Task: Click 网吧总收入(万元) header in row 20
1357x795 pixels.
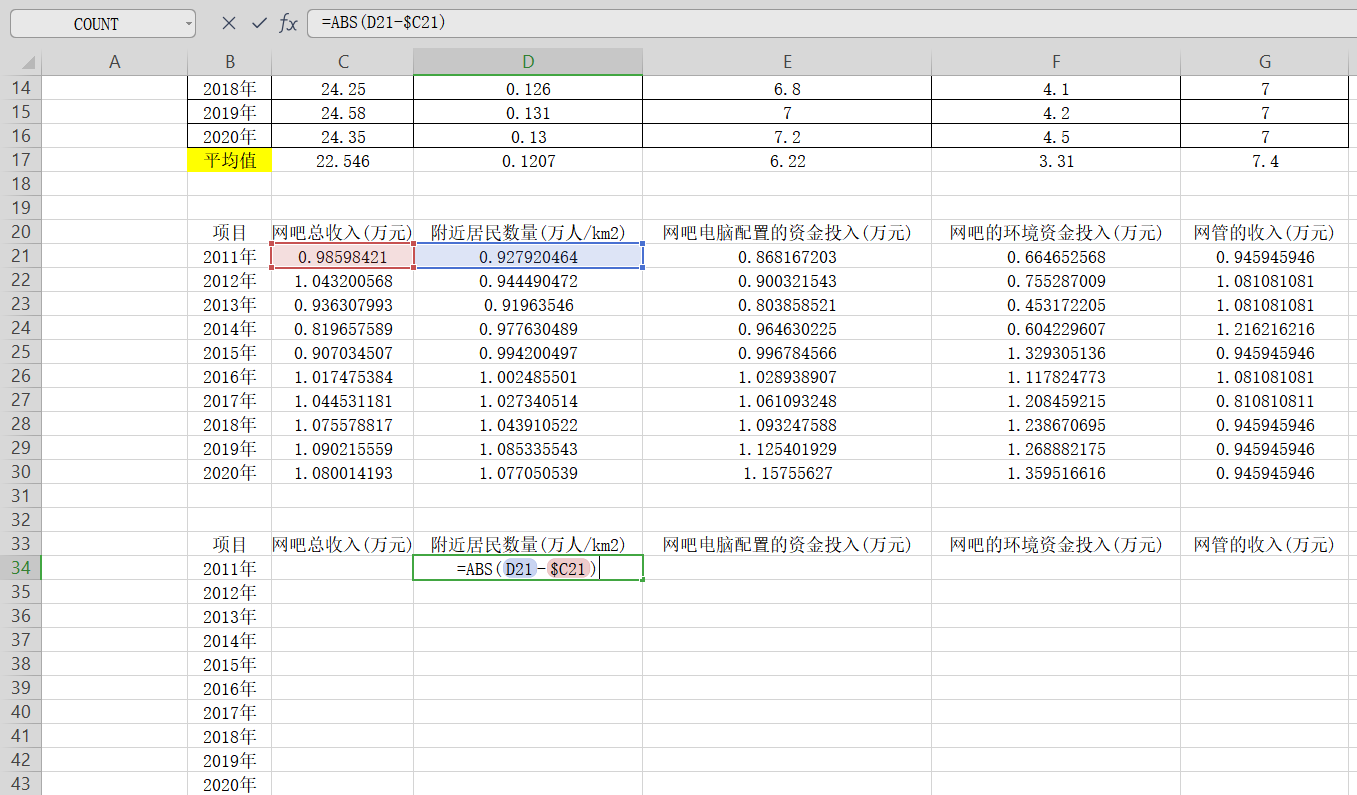Action: pyautogui.click(x=342, y=232)
